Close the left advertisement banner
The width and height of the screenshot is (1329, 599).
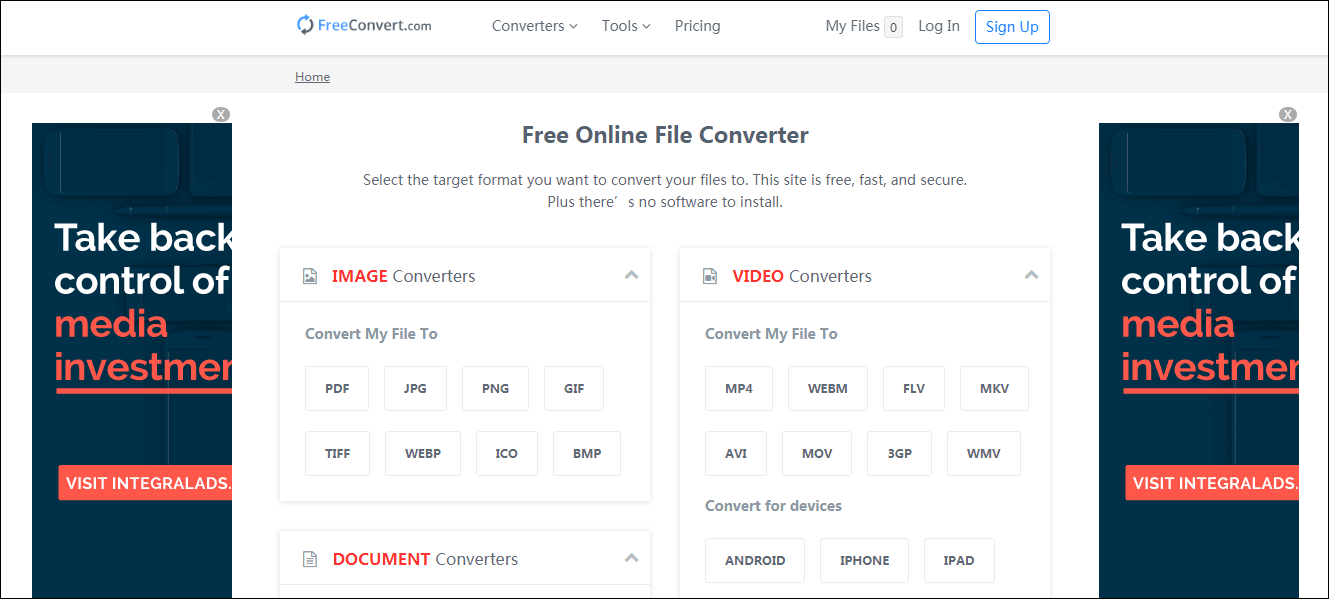tap(221, 114)
